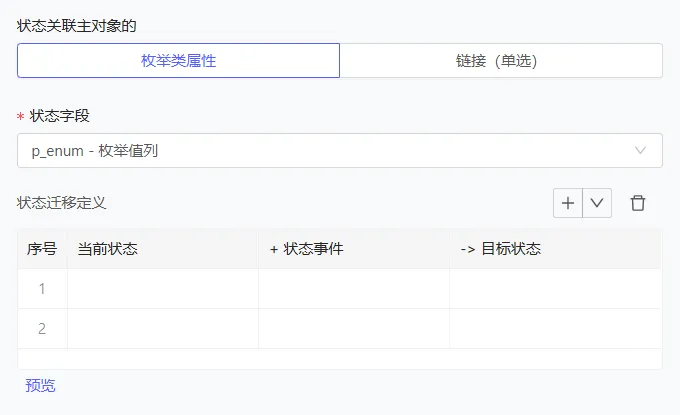Switch to 链接（单选） option
Image resolution: width=680 pixels, height=415 pixels.
(501, 61)
